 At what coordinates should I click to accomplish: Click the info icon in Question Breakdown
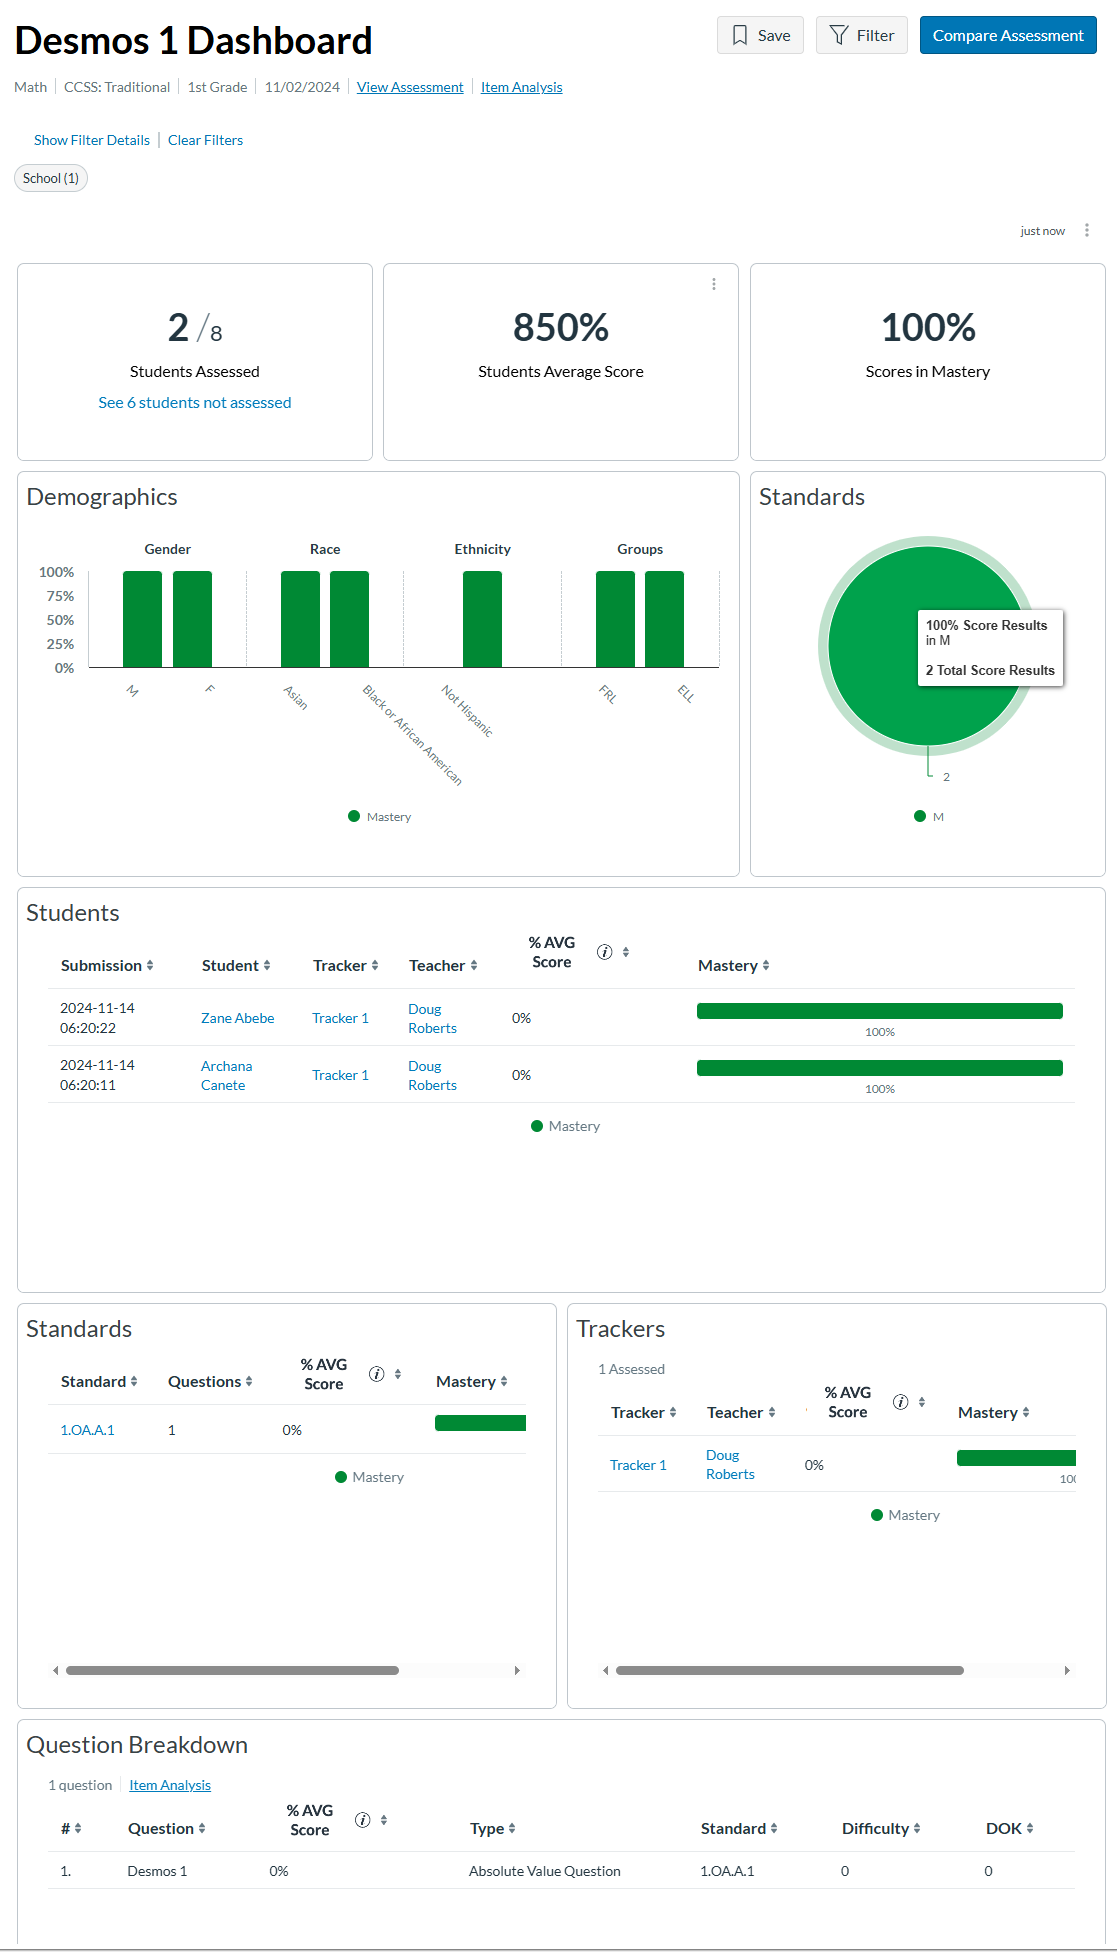tap(363, 1814)
